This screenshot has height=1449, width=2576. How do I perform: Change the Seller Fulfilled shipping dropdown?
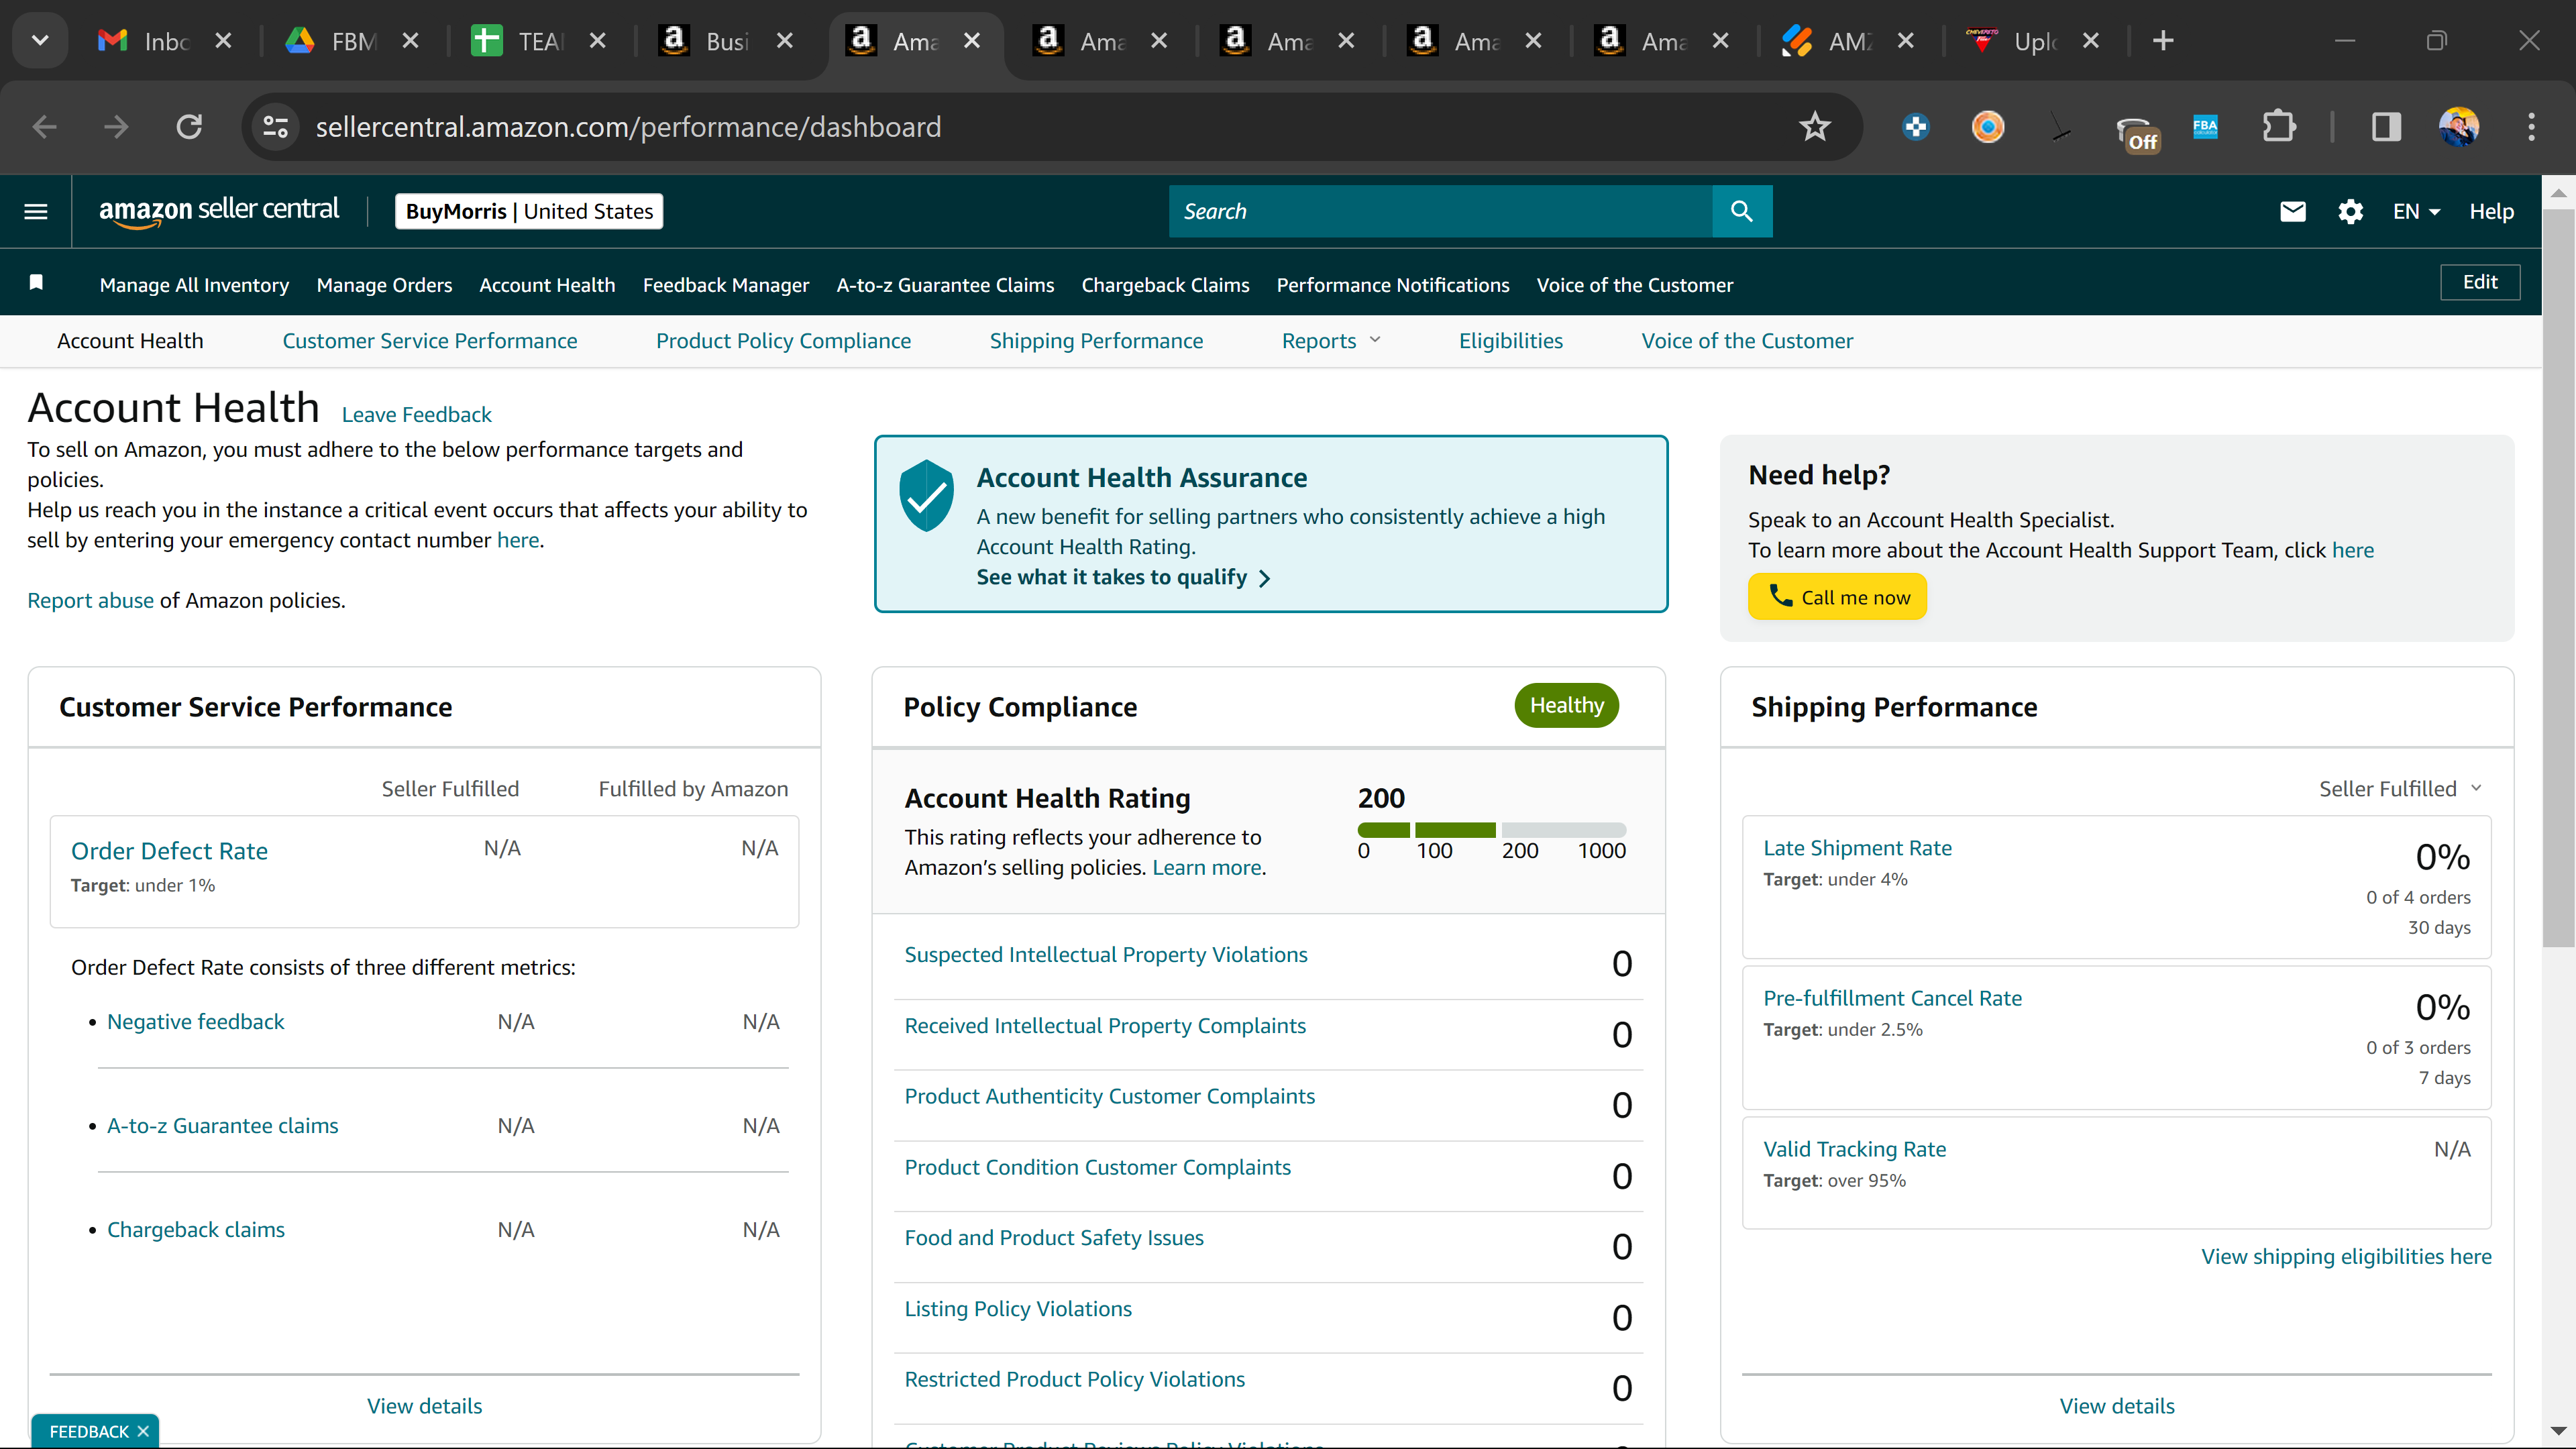2400,789
